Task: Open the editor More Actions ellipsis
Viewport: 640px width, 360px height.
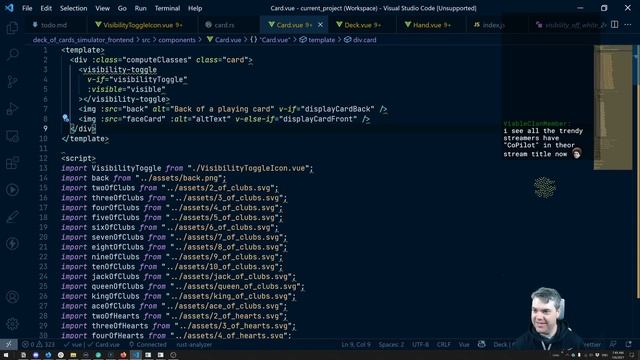Action: (x=628, y=24)
